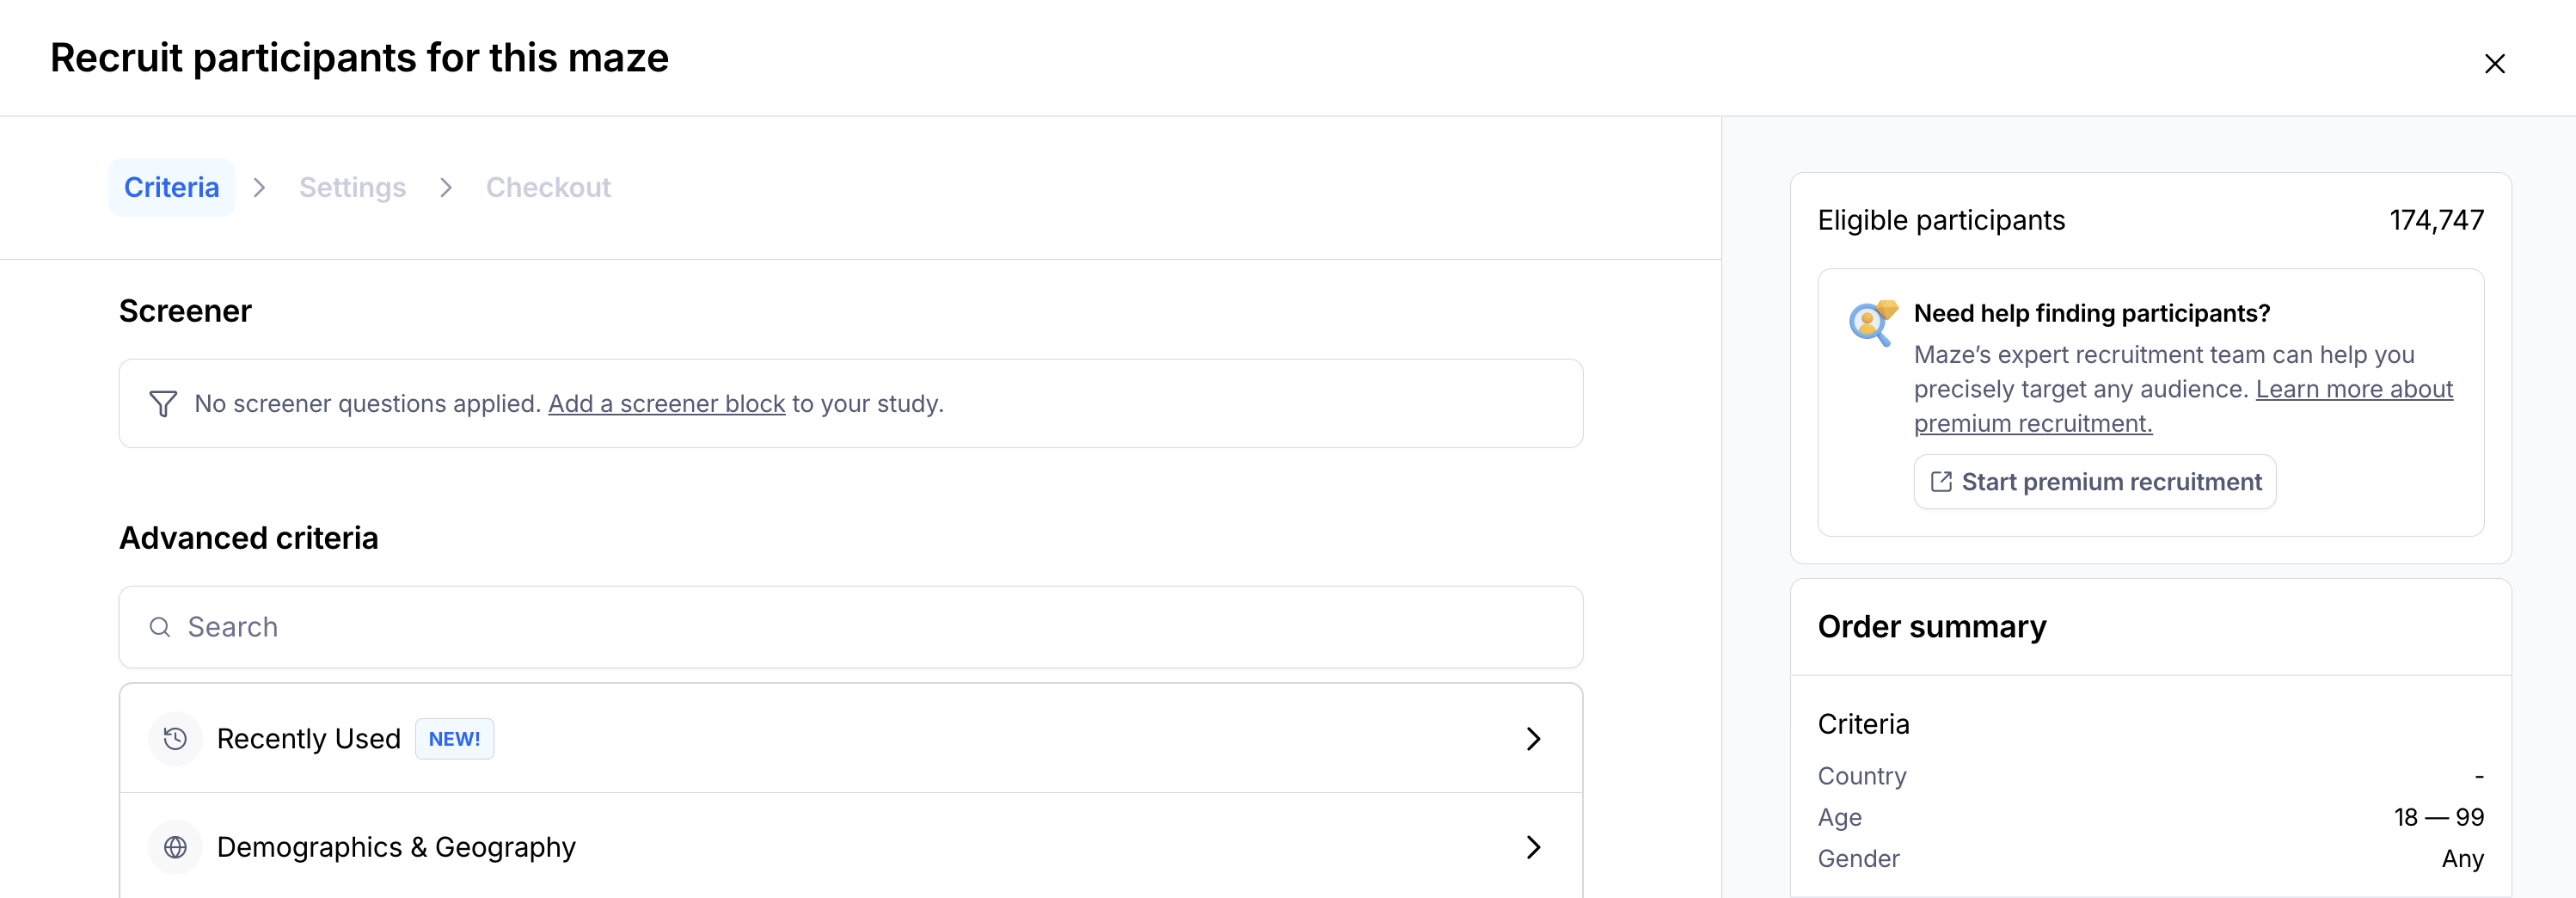2576x898 pixels.
Task: Go to the Settings step
Action: (352, 188)
